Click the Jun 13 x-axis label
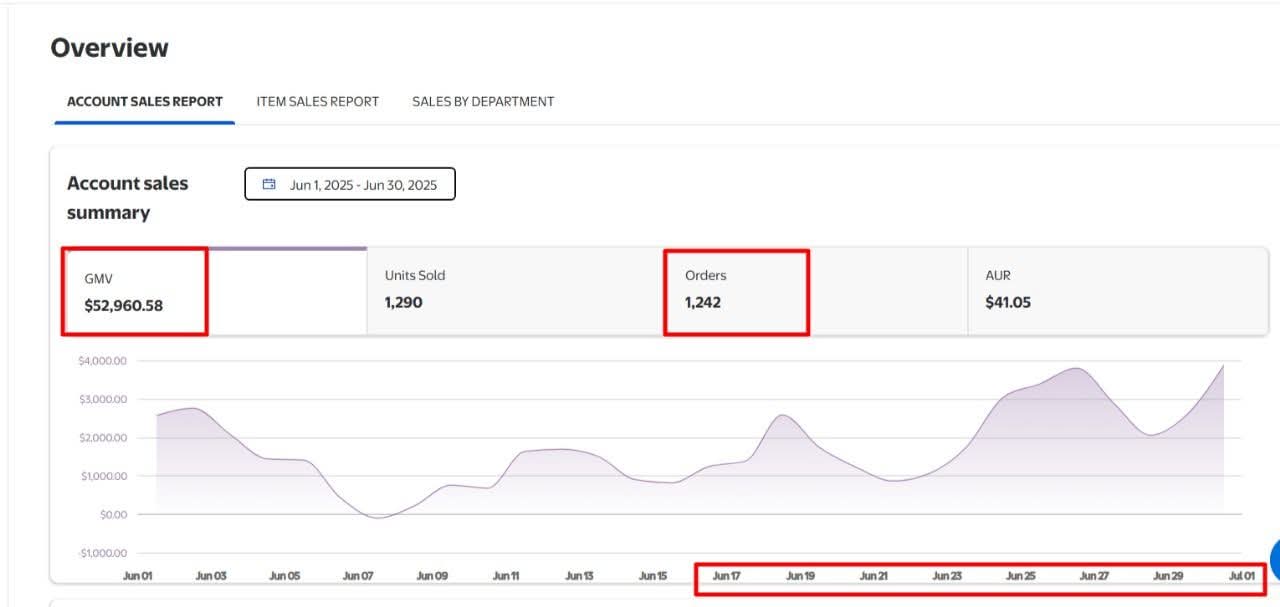 point(579,576)
